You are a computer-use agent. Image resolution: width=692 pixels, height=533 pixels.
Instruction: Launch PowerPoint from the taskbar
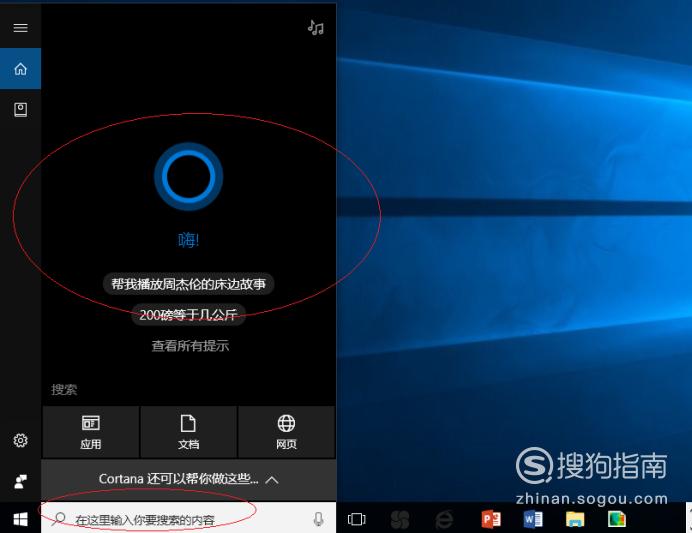(x=491, y=519)
